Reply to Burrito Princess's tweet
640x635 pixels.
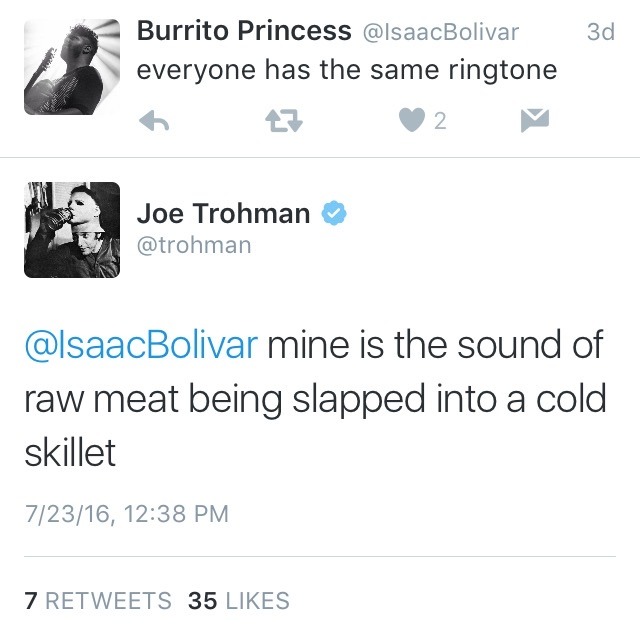(154, 121)
